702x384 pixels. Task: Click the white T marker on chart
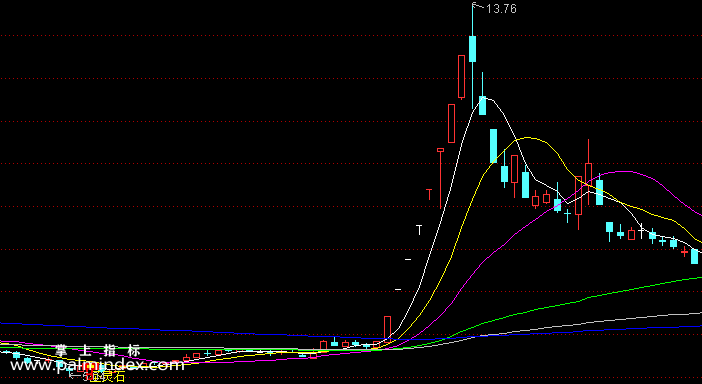coord(419,230)
